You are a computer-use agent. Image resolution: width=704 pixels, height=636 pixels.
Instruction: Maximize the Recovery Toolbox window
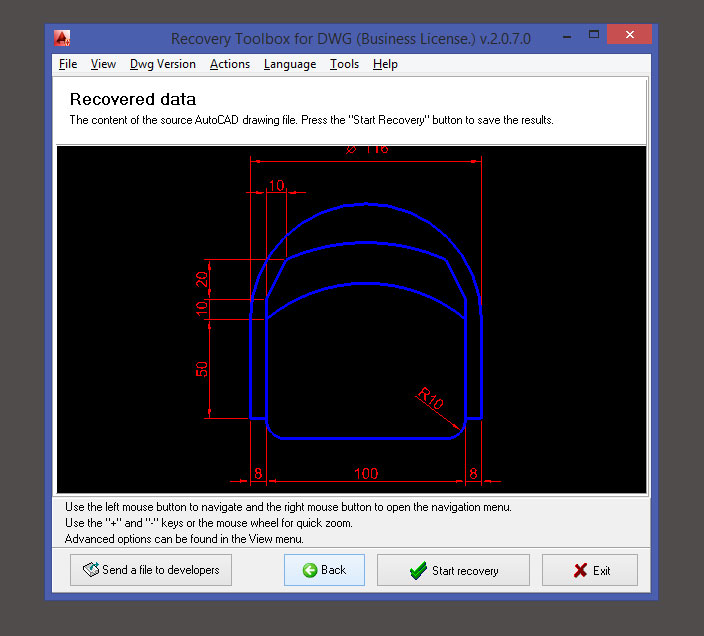click(x=594, y=35)
